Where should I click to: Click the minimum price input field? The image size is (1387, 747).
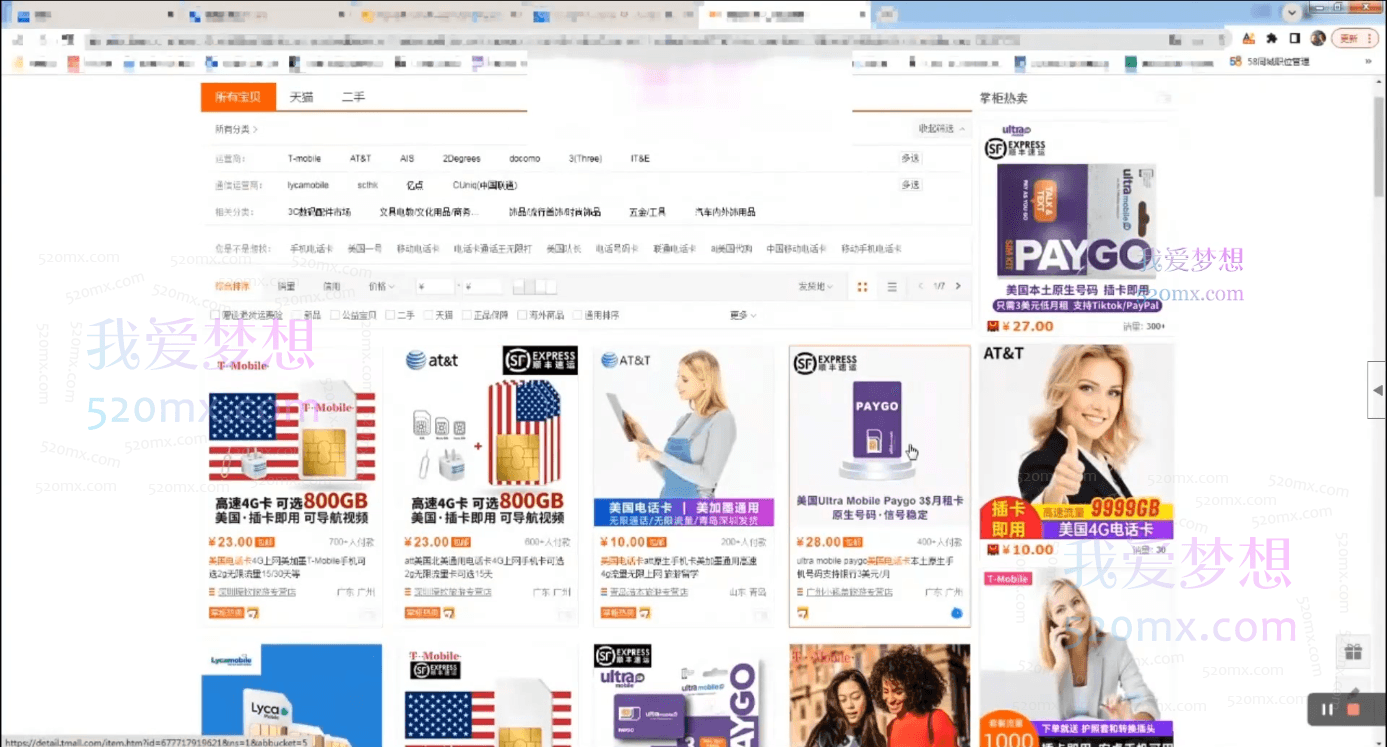pos(437,286)
